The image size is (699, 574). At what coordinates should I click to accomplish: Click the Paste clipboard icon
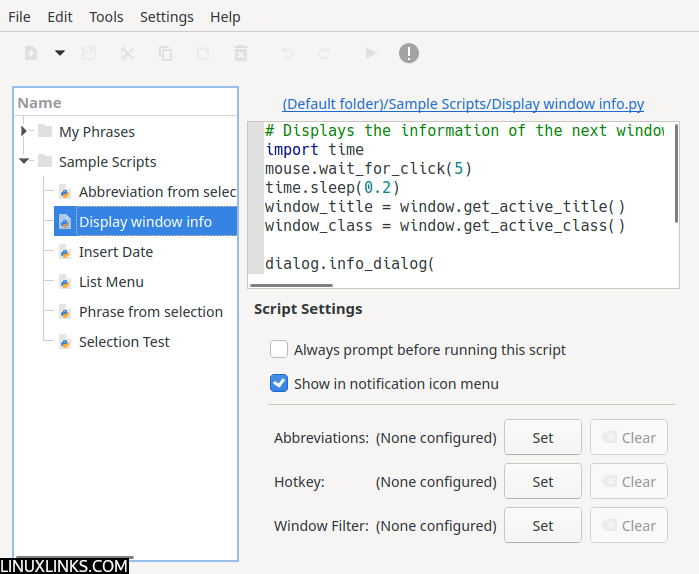tap(203, 53)
